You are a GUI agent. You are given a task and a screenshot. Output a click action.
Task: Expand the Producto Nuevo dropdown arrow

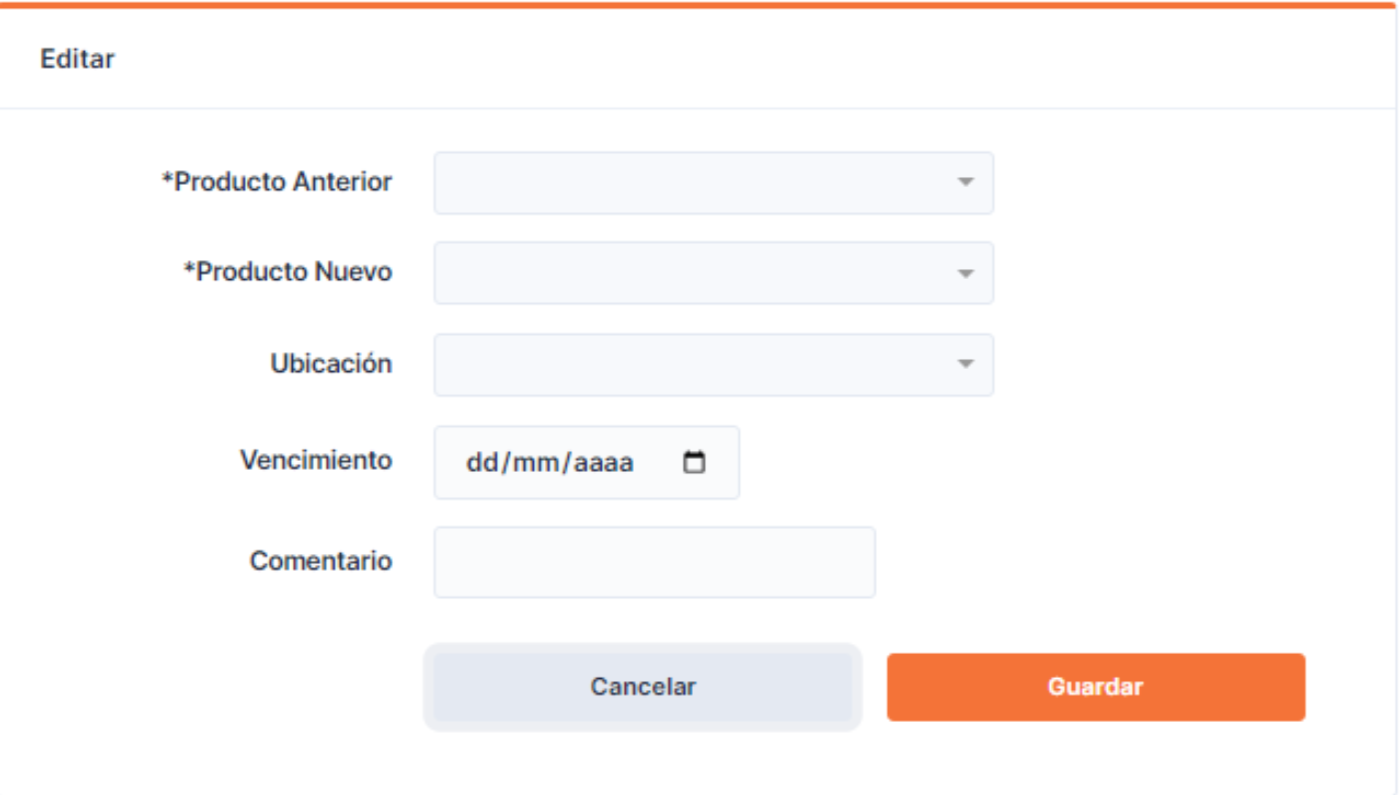965,273
